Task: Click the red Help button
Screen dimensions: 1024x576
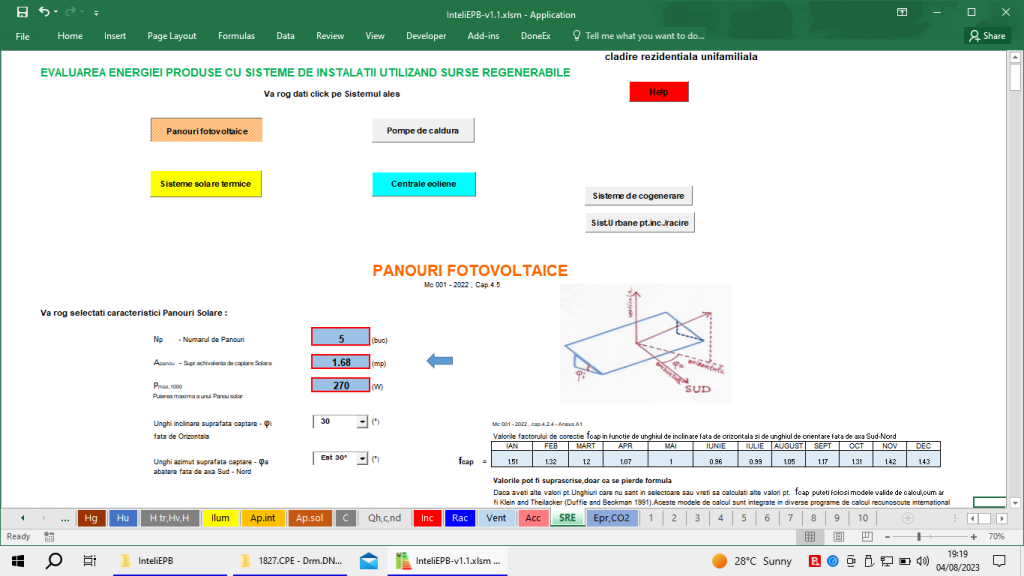Action: click(x=658, y=91)
